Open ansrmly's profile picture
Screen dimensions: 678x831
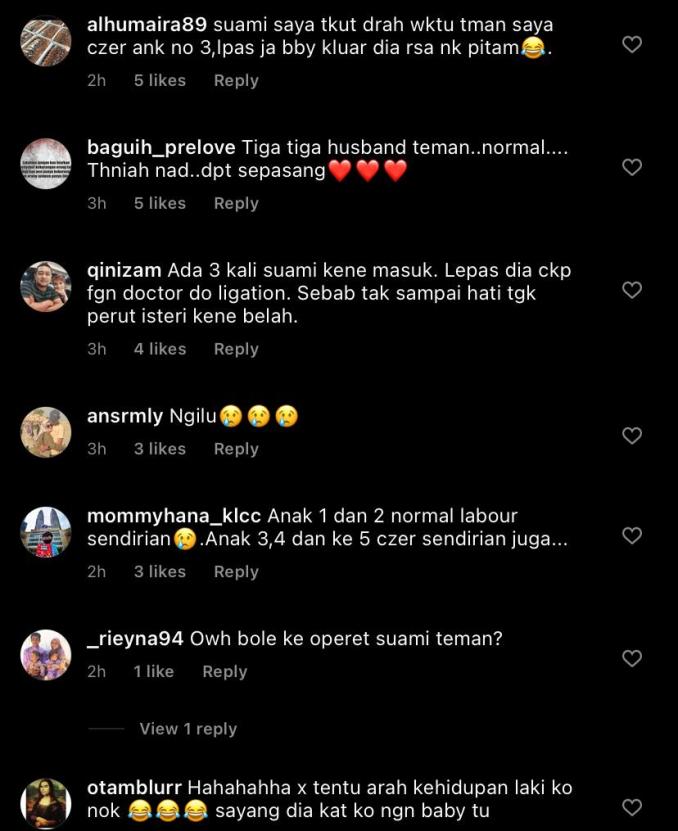[x=46, y=432]
